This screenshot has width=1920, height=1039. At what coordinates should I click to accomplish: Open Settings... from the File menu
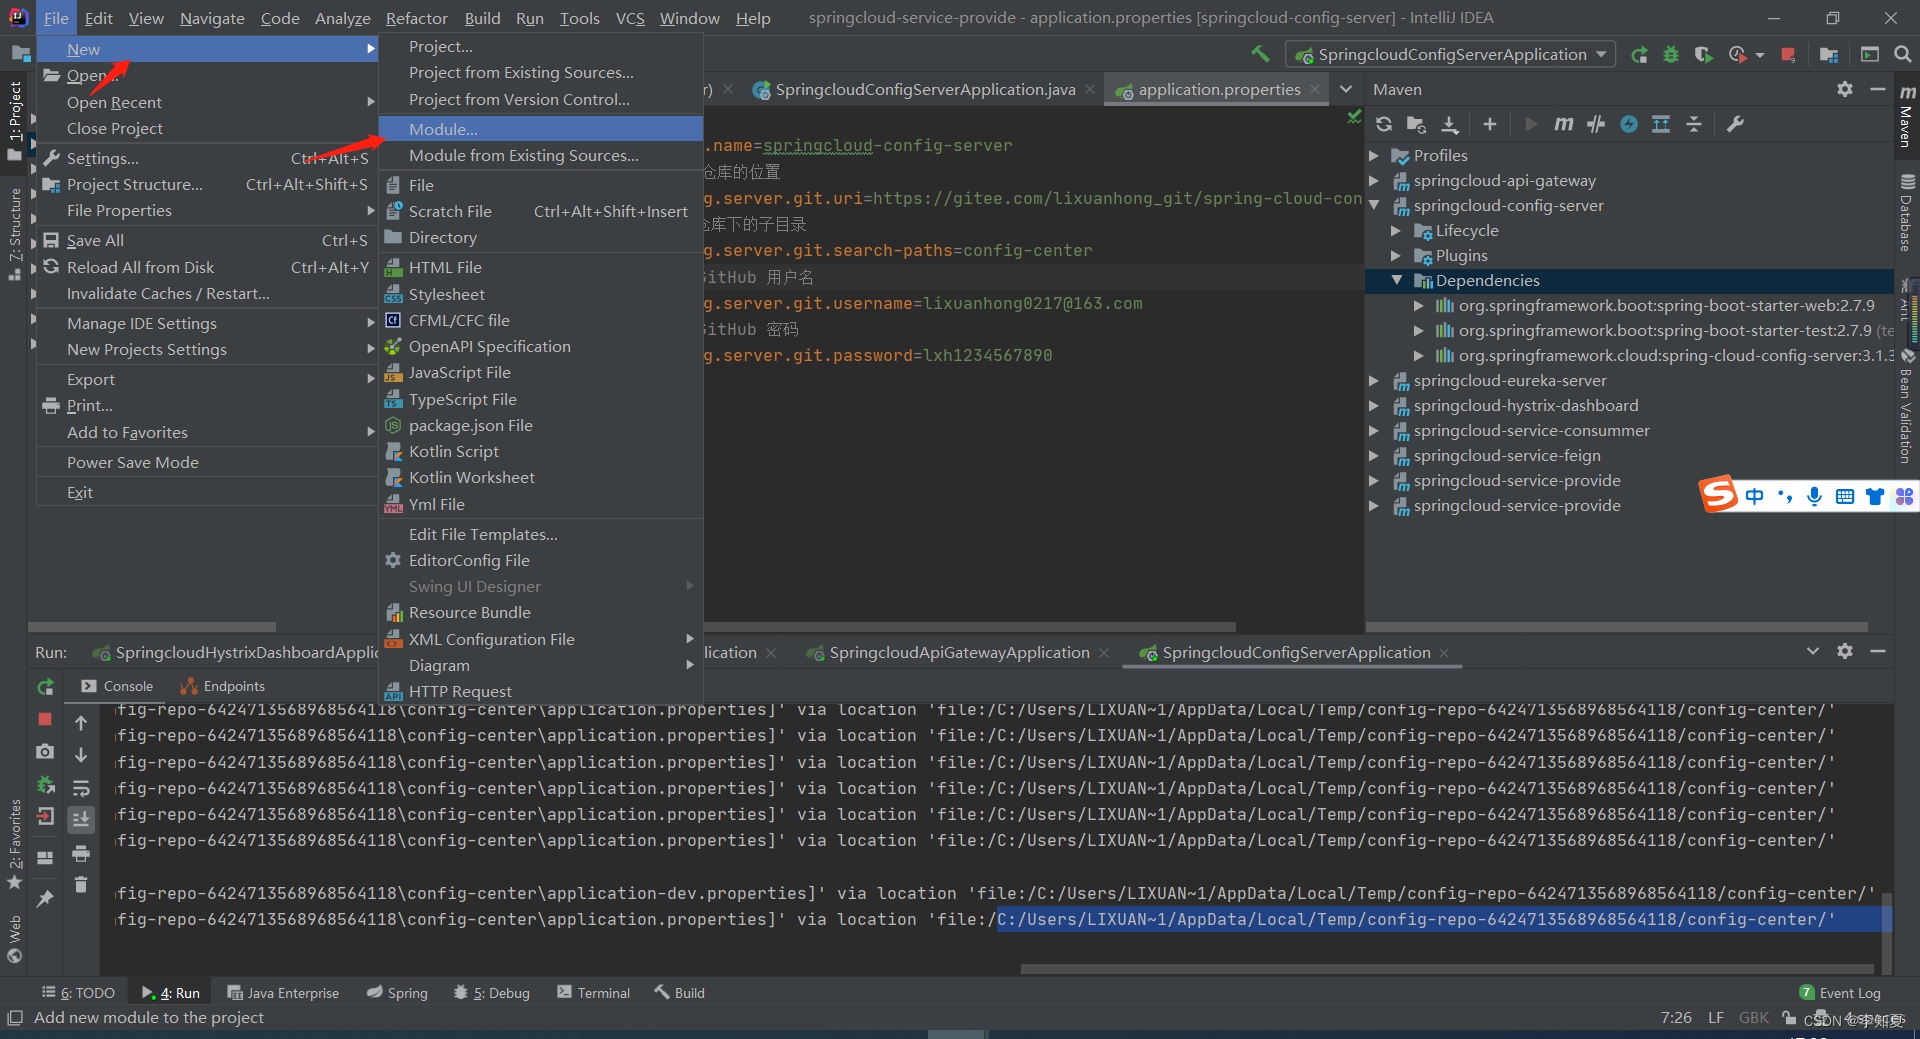(206, 158)
